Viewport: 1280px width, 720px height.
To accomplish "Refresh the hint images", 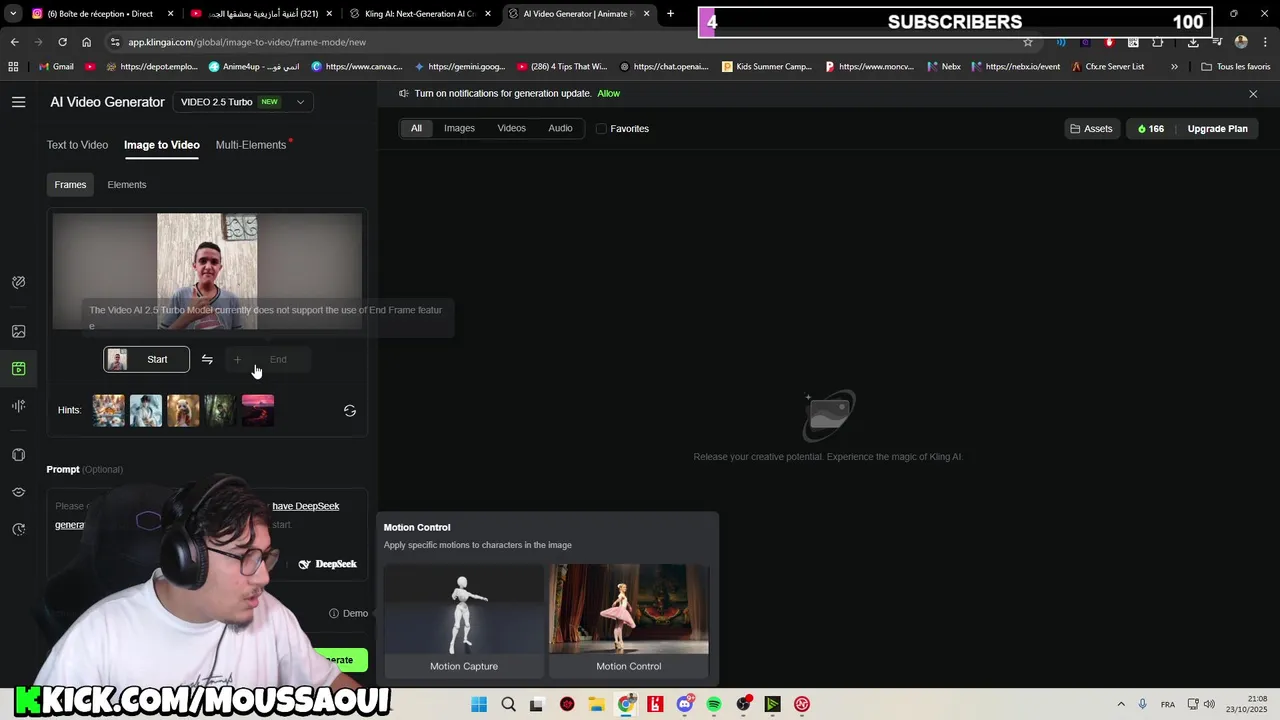I will coord(350,411).
